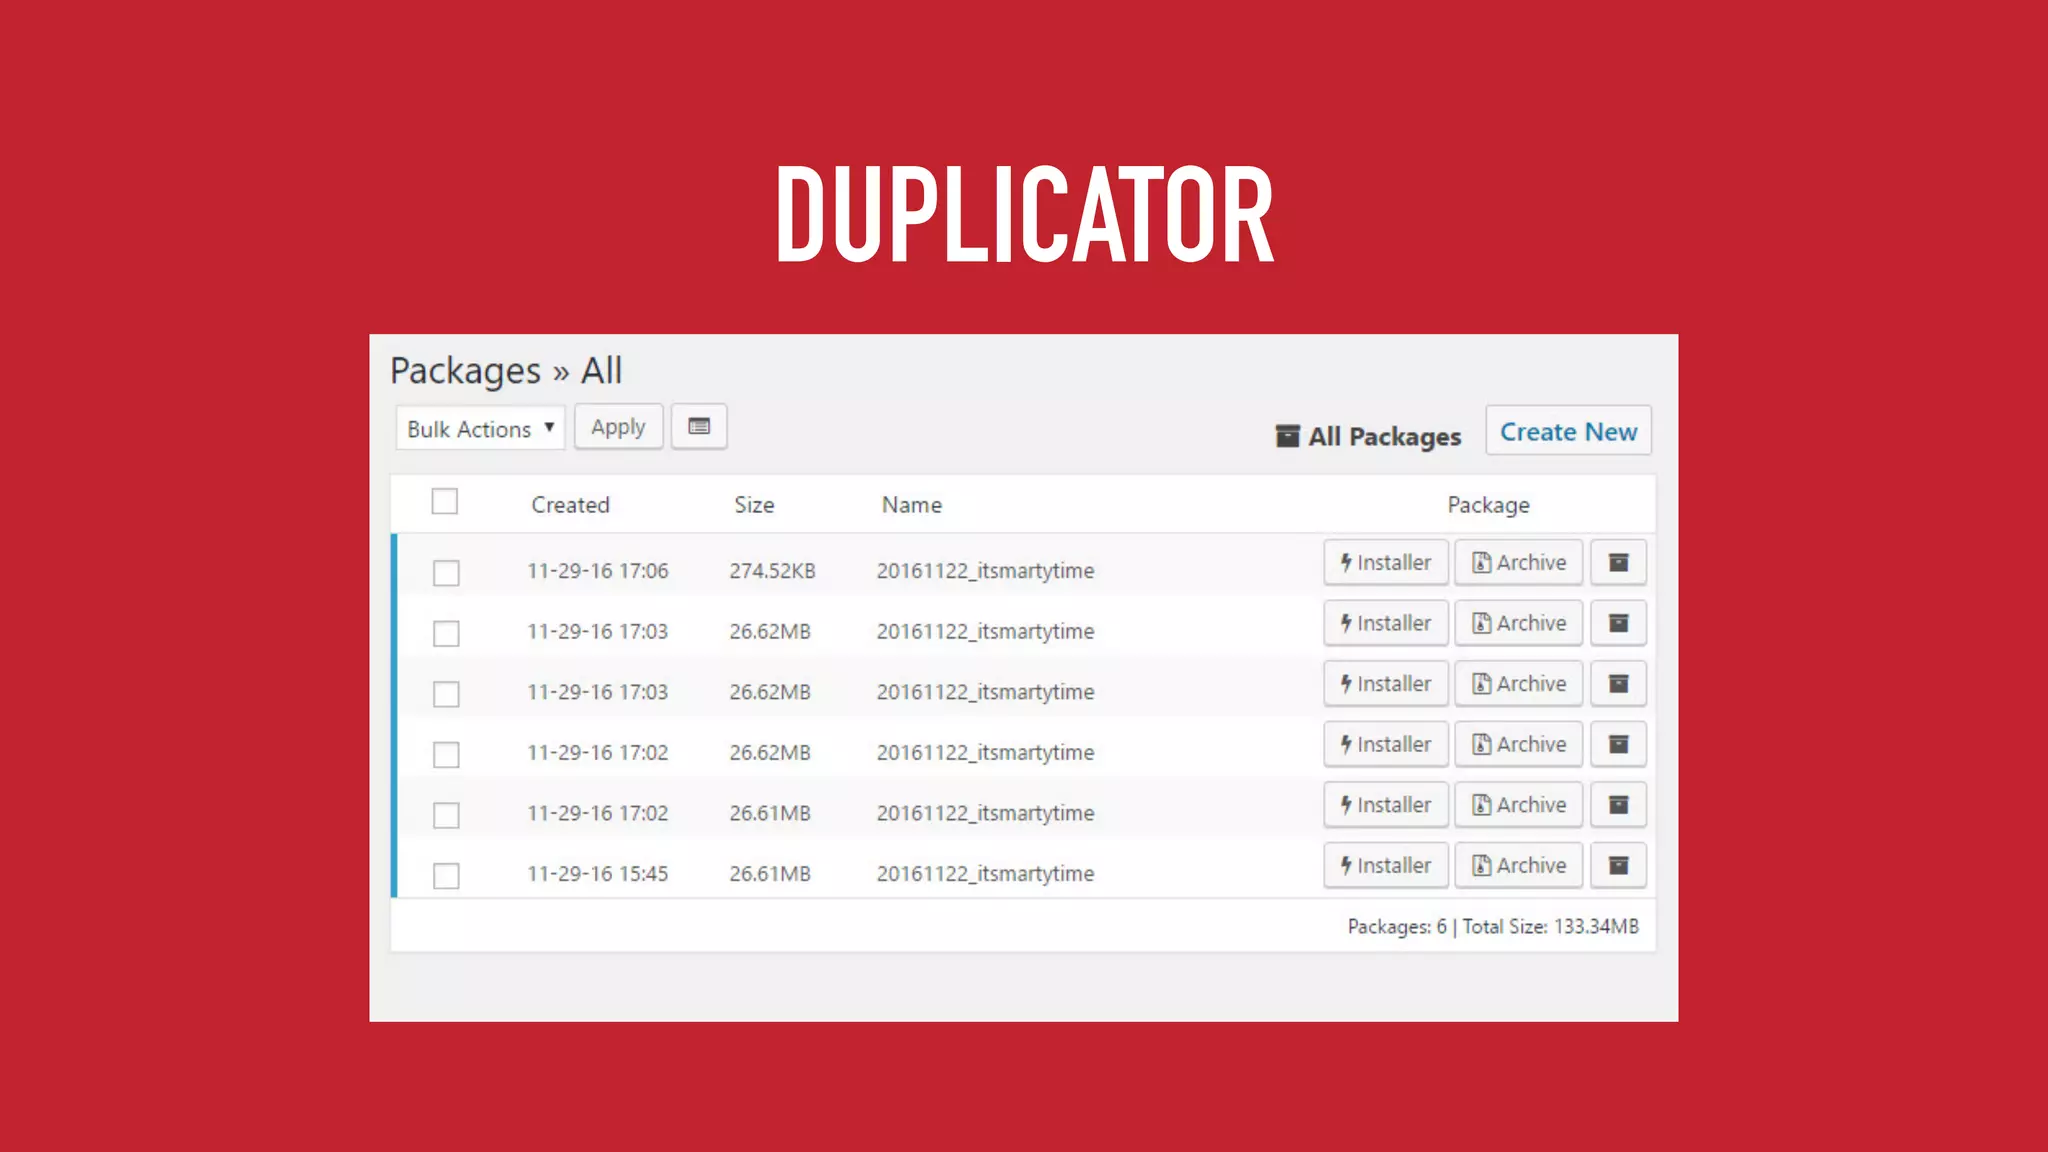
Task: Click size 26.61MB in the 15:45 row
Action: point(770,874)
